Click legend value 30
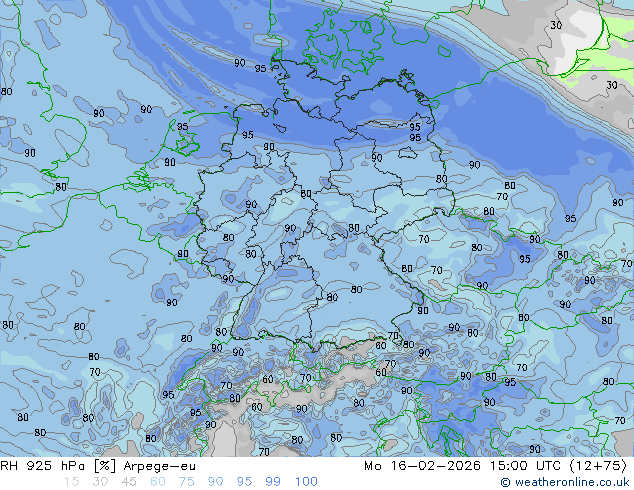The width and height of the screenshot is (634, 490). 100,482
